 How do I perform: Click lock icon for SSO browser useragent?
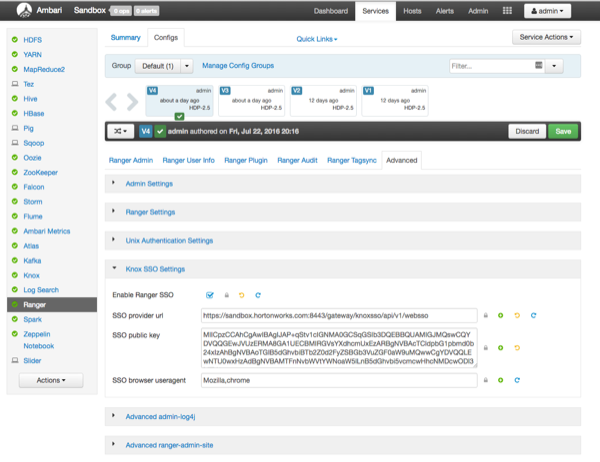(486, 380)
